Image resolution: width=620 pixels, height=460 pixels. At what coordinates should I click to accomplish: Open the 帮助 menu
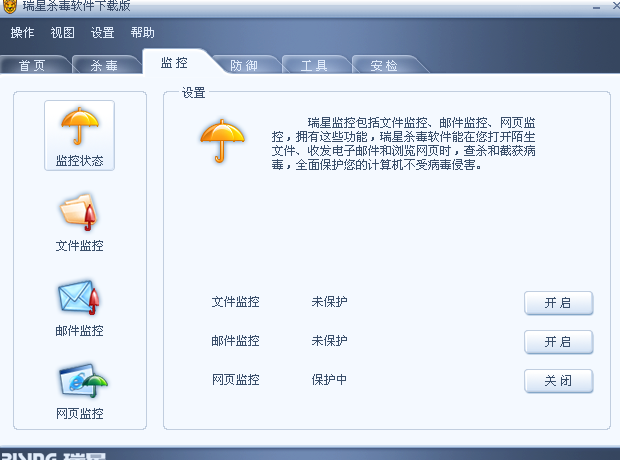pos(142,32)
